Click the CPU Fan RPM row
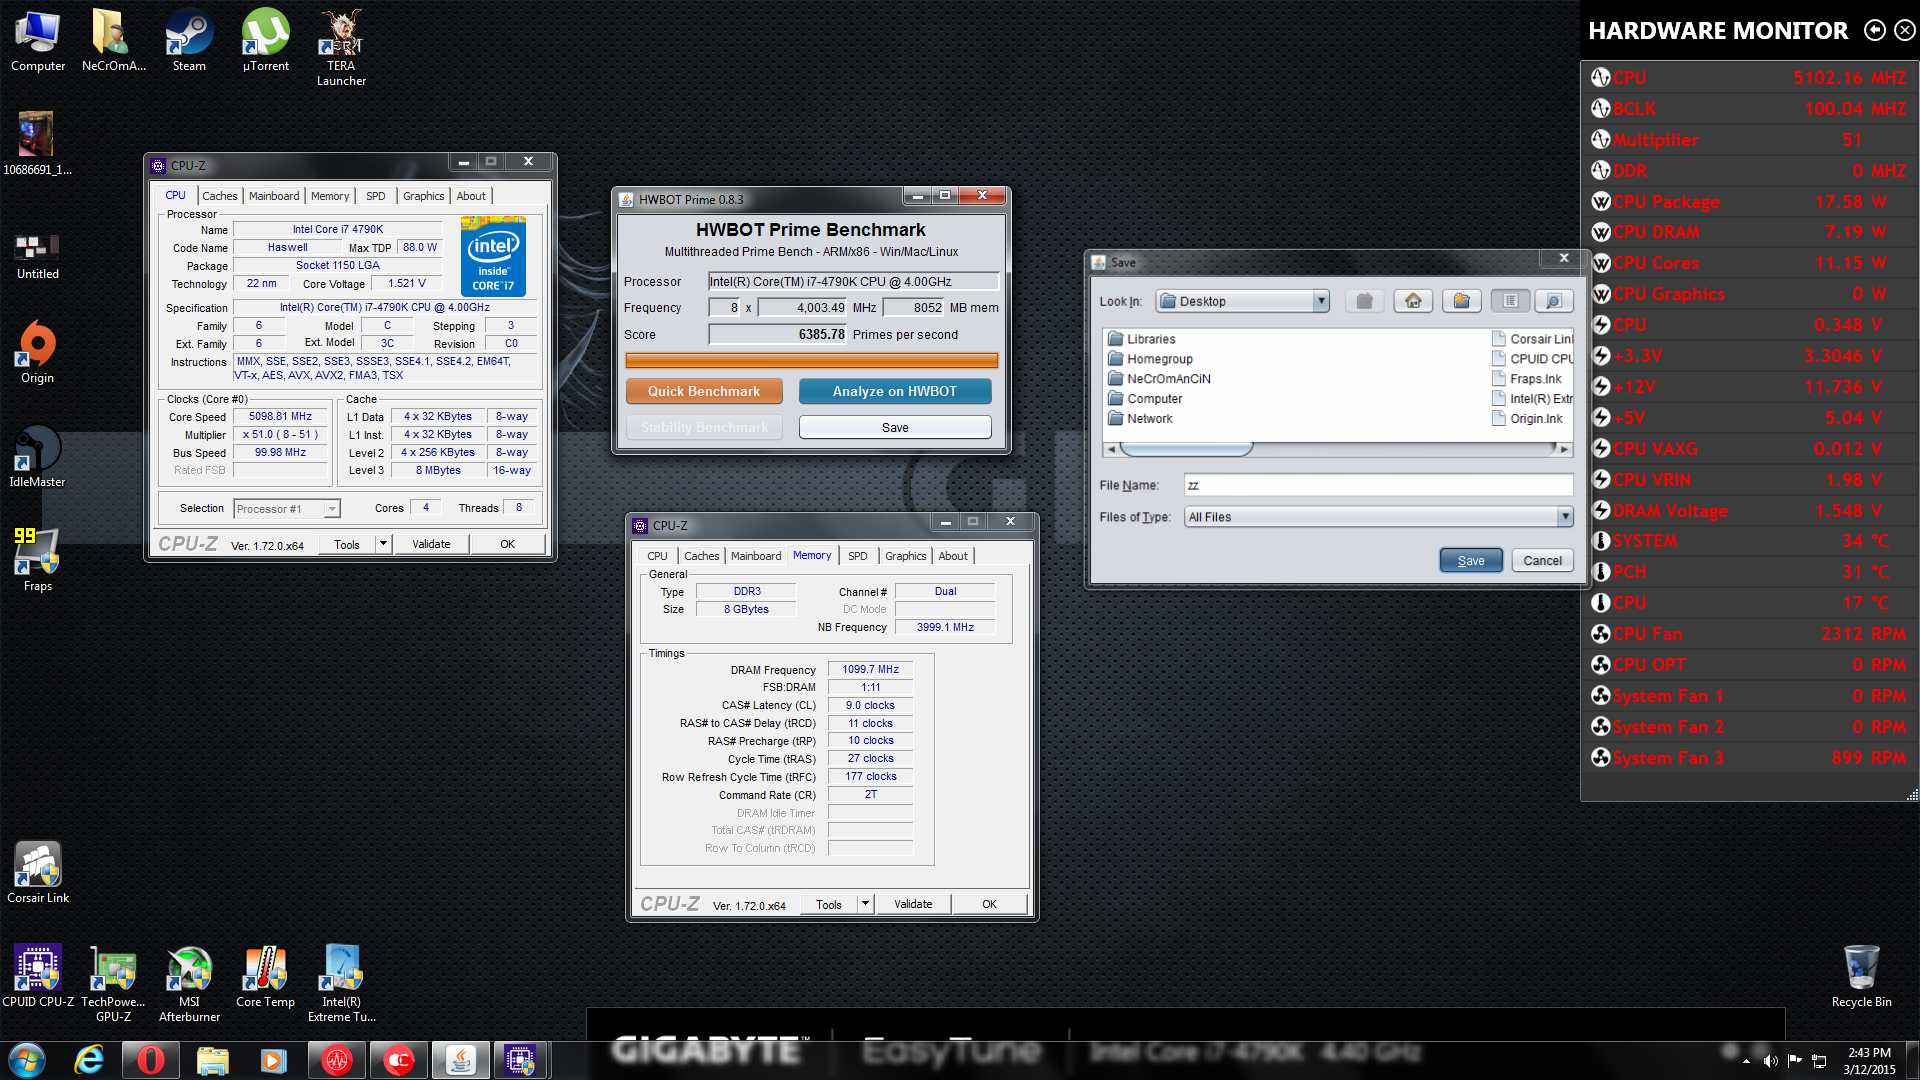Screen dimensions: 1920x1080 pyautogui.click(x=1749, y=634)
